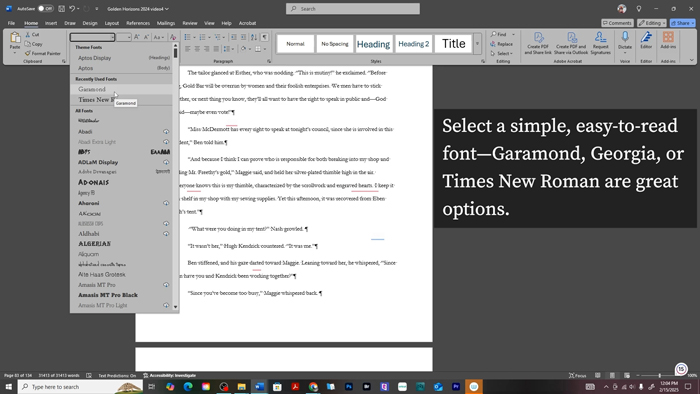Switch to the Review tab
Screen dimensions: 700x394
tap(190, 23)
